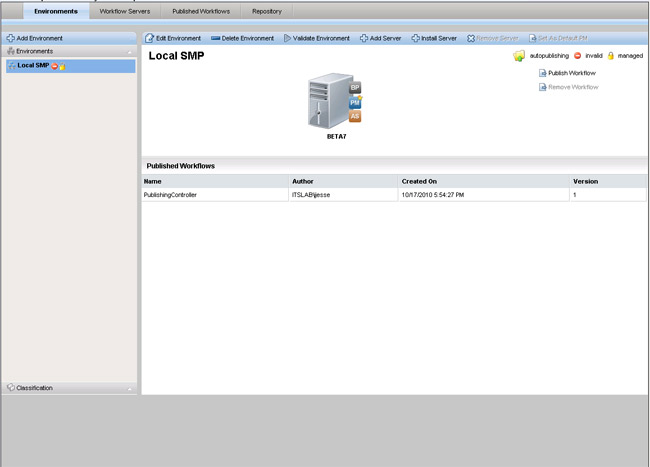Viewport: 650px width, 467px height.
Task: Collapse the Environments panel header
Action: pos(70,51)
